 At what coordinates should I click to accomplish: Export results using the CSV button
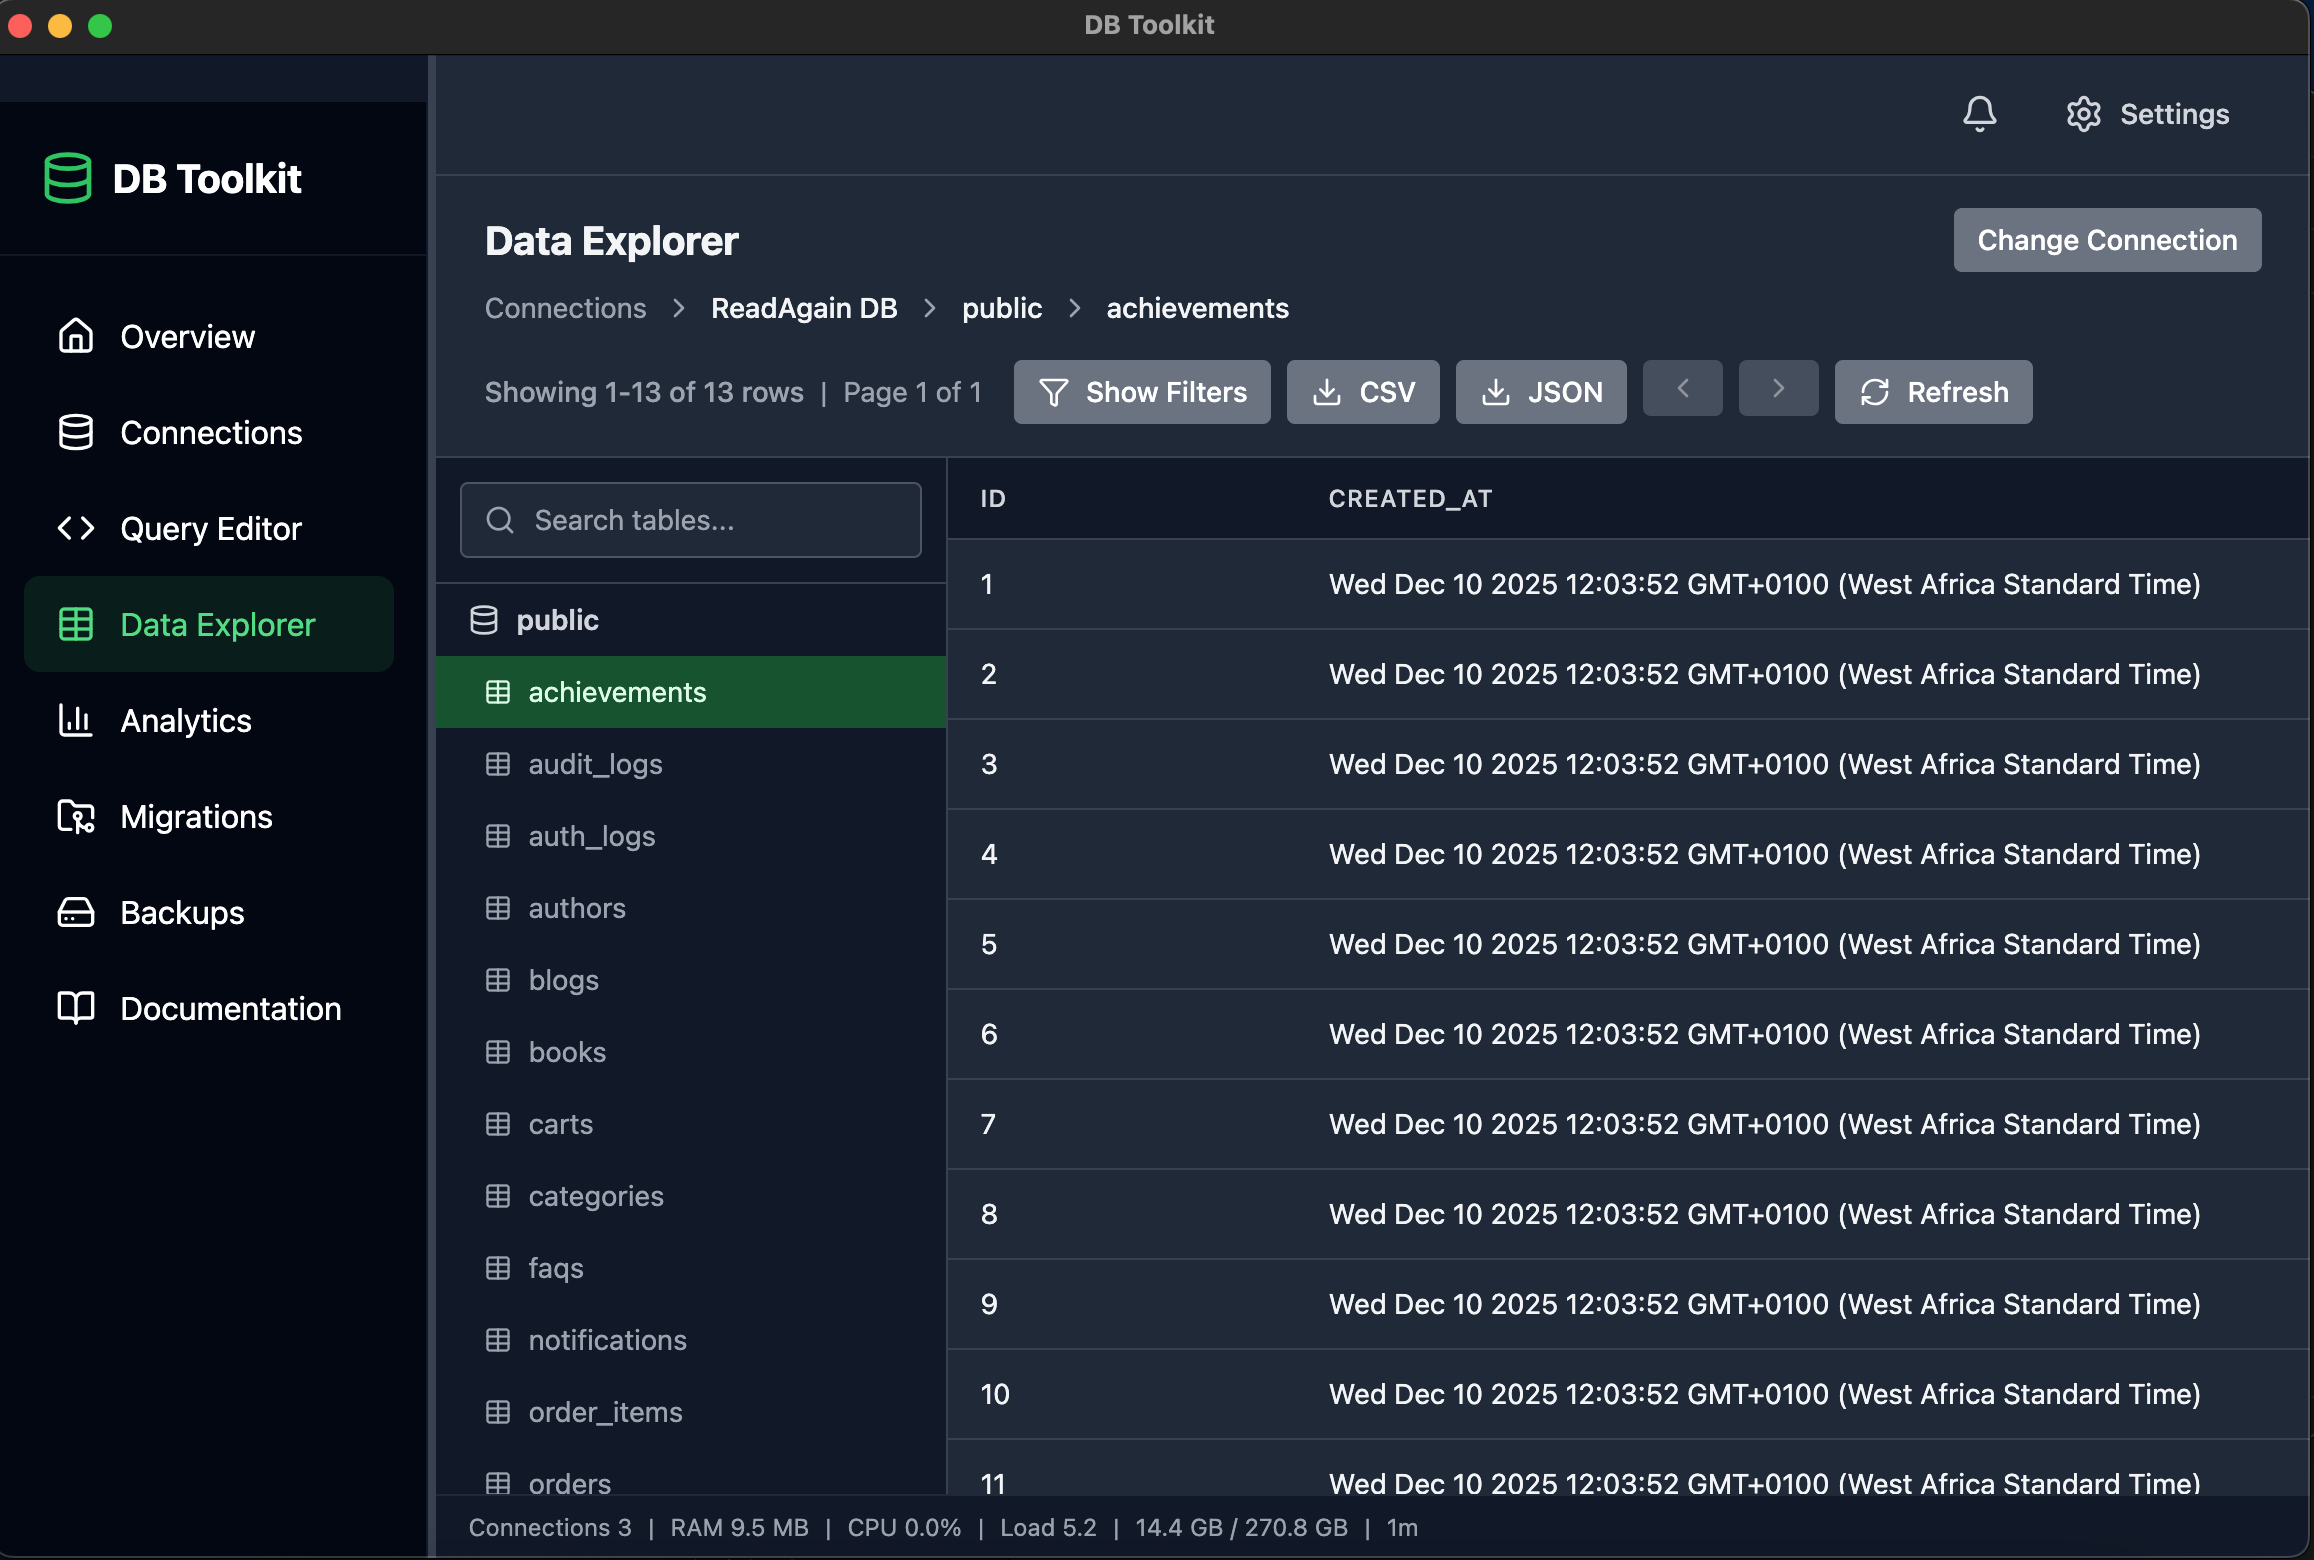pos(1362,392)
